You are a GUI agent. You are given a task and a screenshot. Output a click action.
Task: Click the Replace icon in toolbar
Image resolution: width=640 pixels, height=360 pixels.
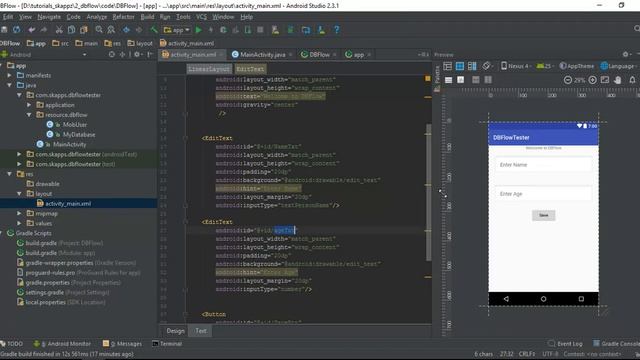(111, 30)
